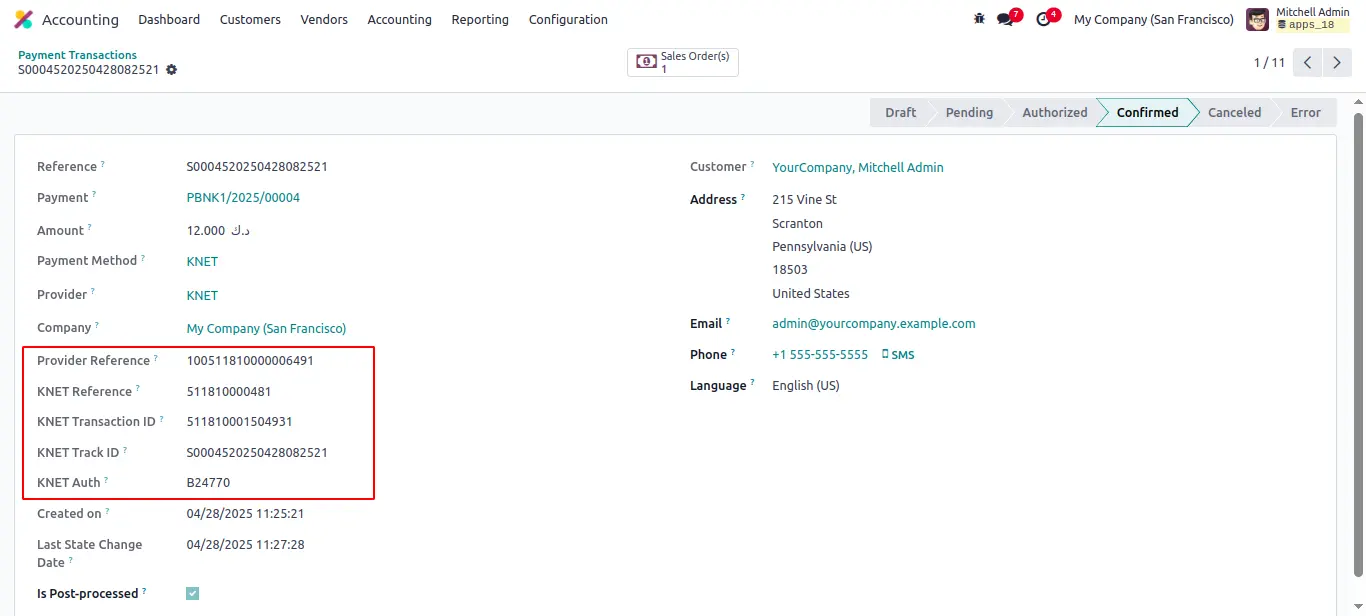This screenshot has height=616, width=1366.
Task: Click help tooltip icon beside Is Post-processed
Action: pyautogui.click(x=144, y=590)
